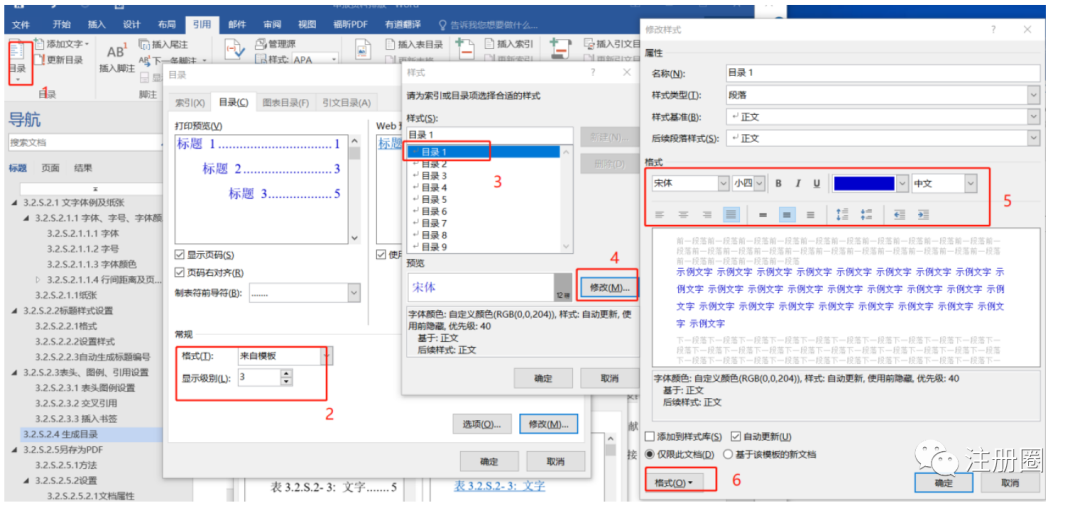
Task: Increase 显示级别 with the up spinner
Action: [x=287, y=373]
